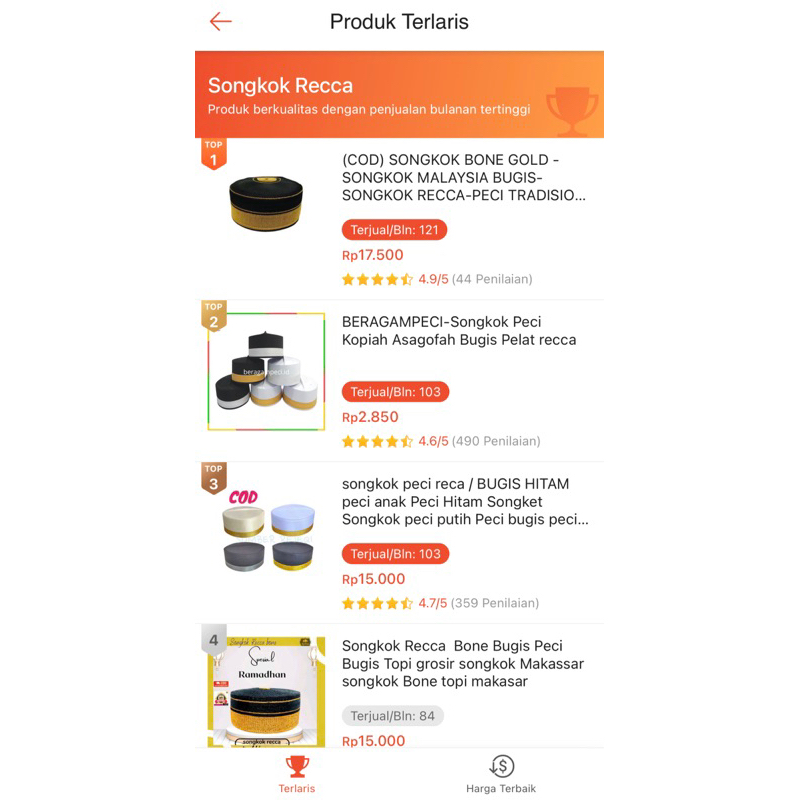Tap the Terjual/Bln: 84 badge
This screenshot has width=800, height=800.
point(392,716)
